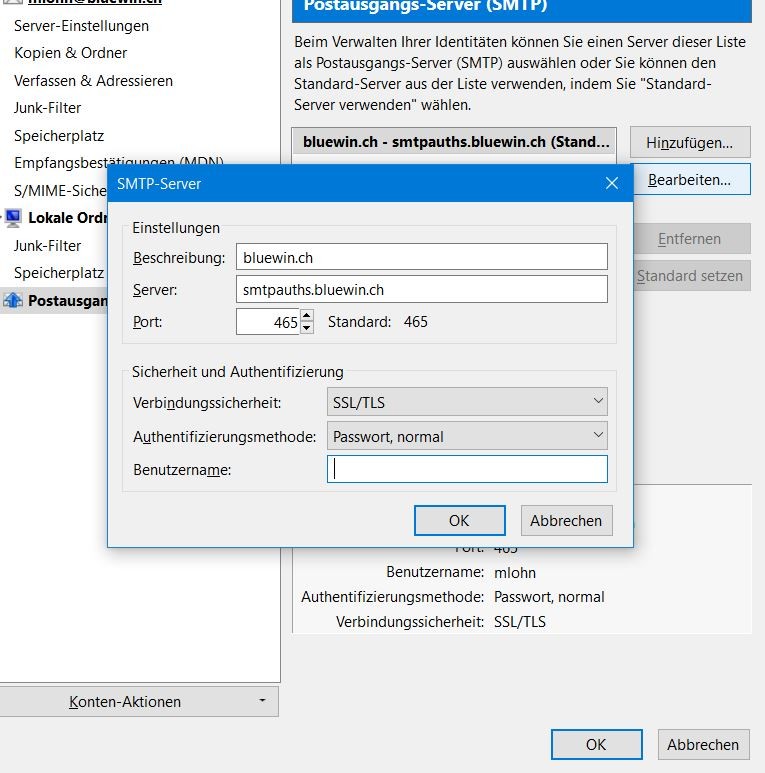Click the Lokale Ordner computer icon
This screenshot has height=773, width=765.
13,218
